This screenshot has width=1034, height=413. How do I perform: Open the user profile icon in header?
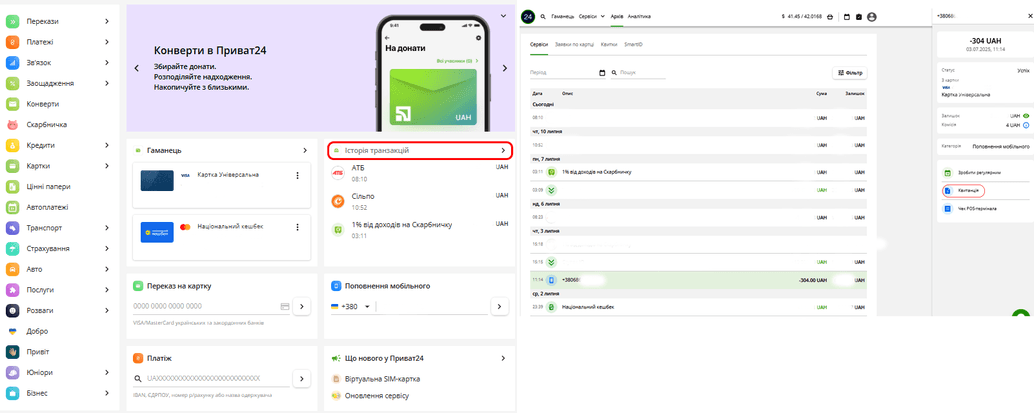click(x=872, y=17)
